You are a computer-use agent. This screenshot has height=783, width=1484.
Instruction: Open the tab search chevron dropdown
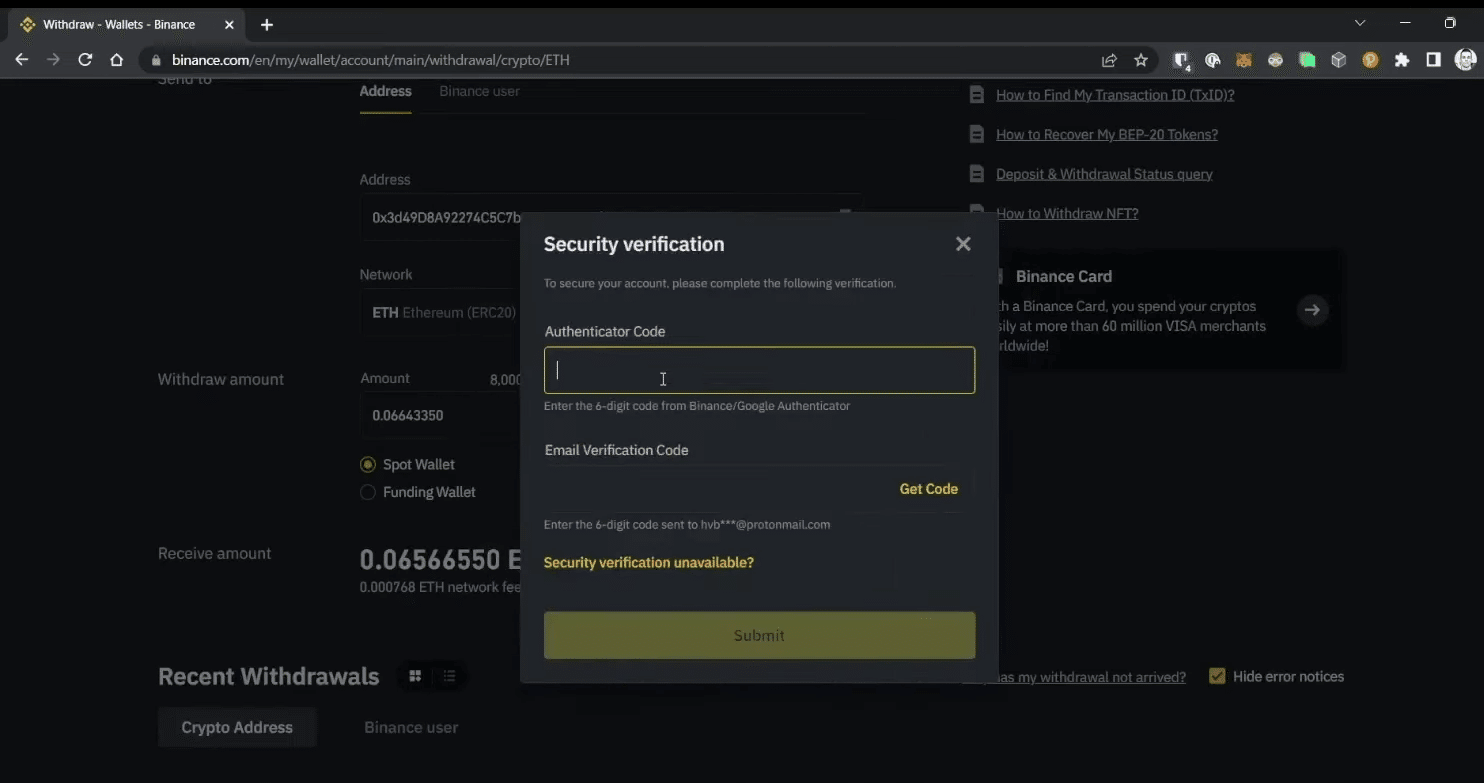click(1360, 23)
